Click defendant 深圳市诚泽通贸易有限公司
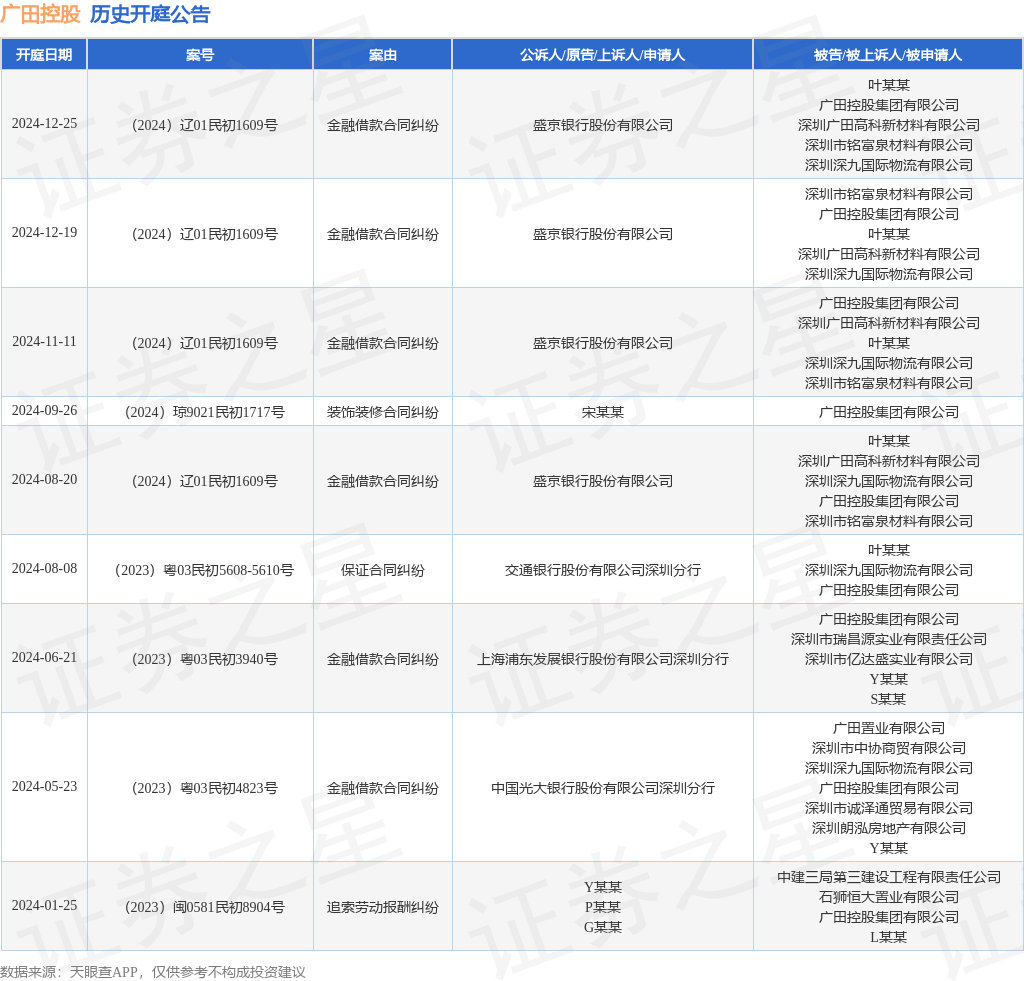1024x981 pixels. 889,809
